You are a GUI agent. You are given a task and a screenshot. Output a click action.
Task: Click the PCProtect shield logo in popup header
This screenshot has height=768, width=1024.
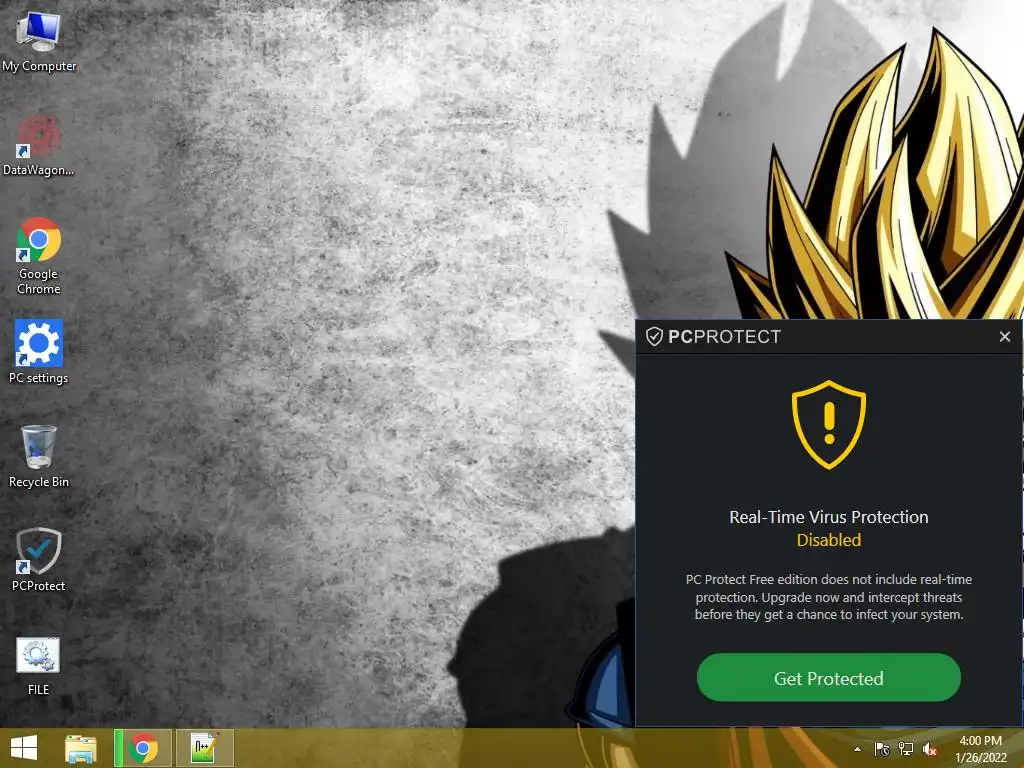[654, 336]
